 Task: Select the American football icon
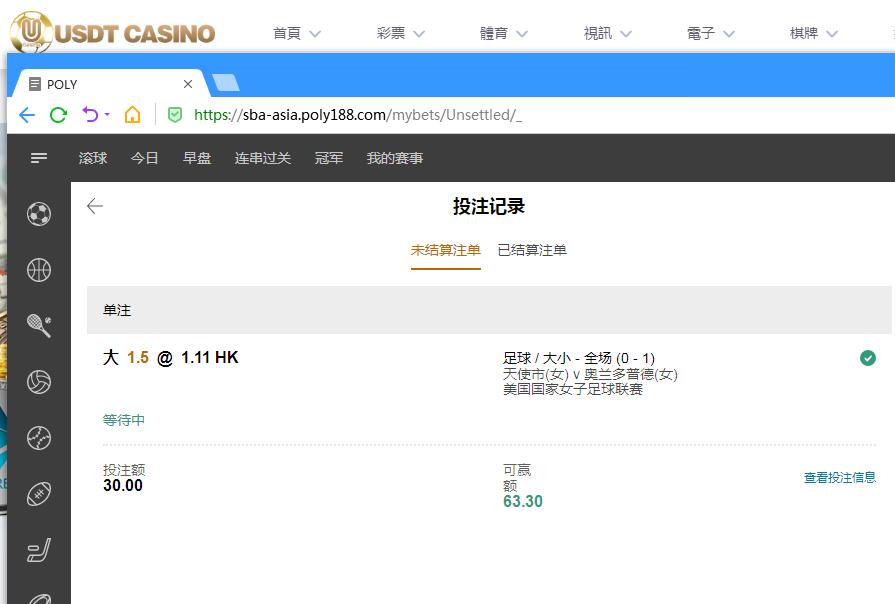point(39,494)
